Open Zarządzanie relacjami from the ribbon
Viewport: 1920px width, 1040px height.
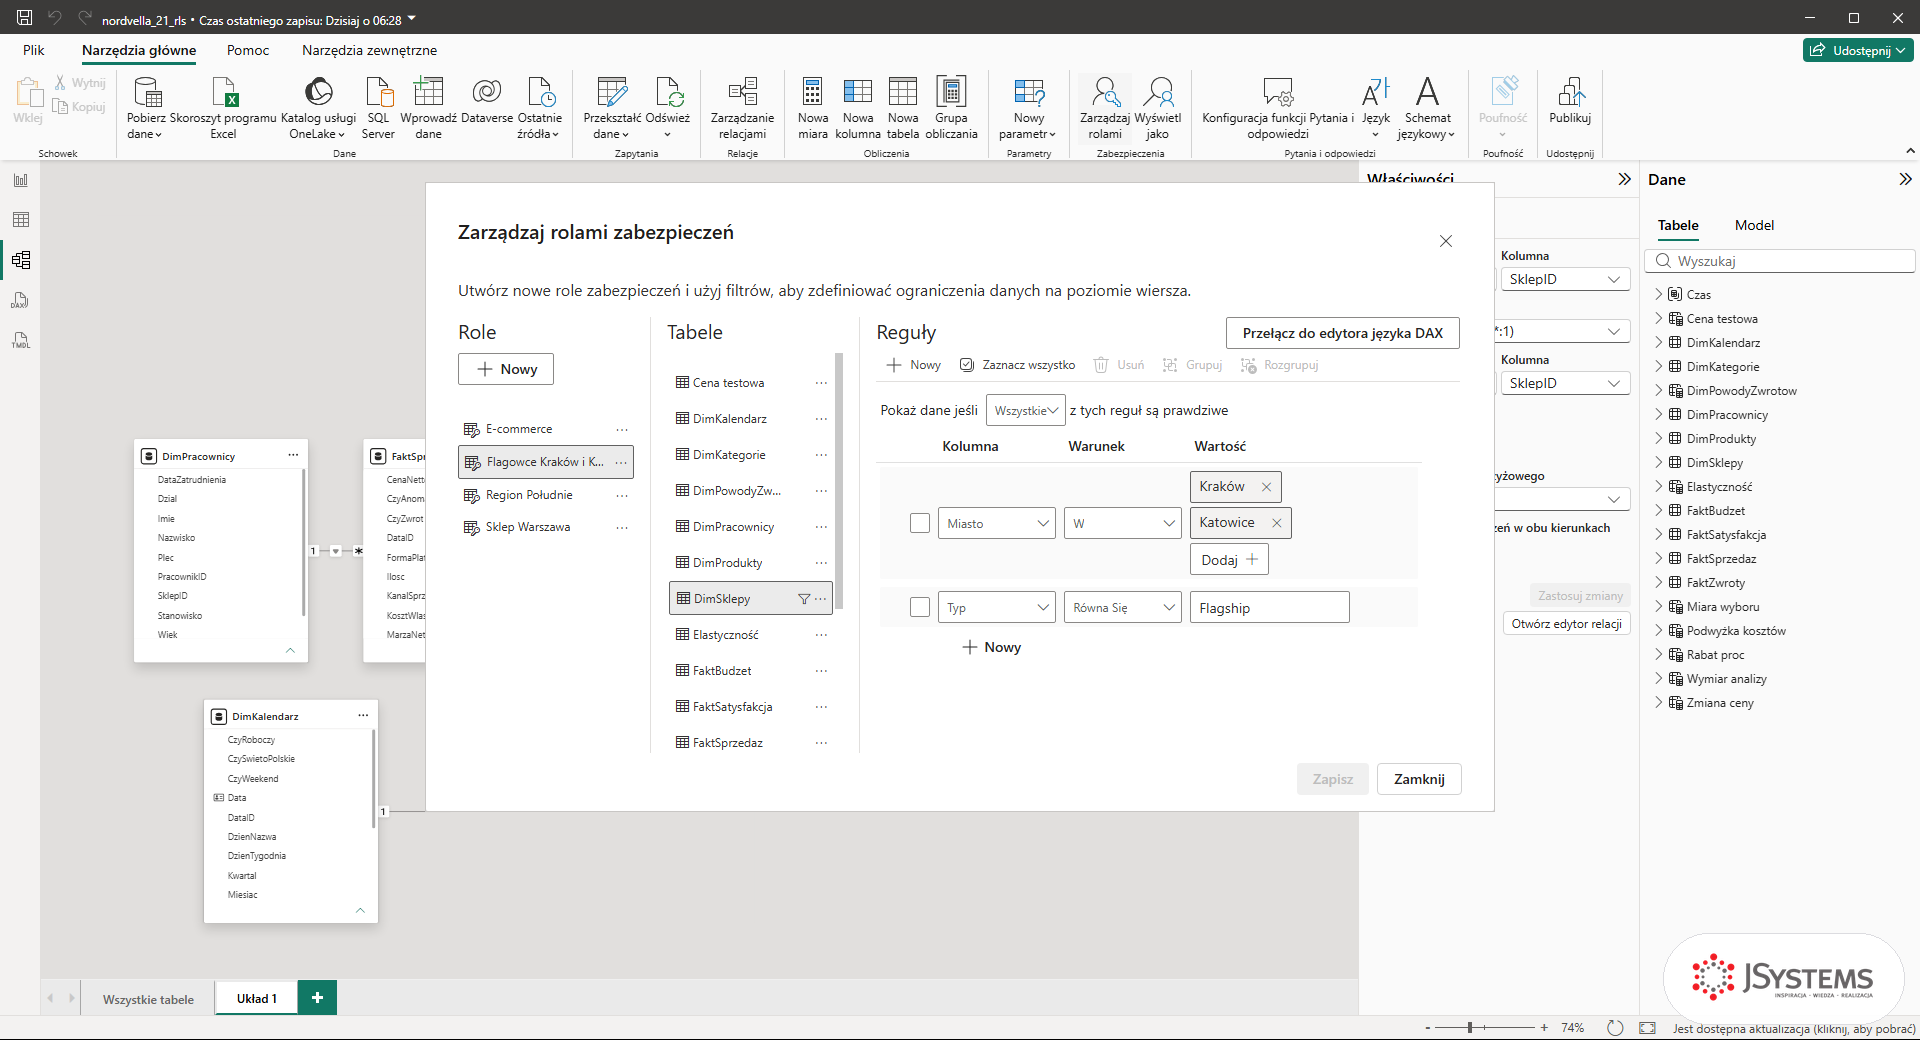(742, 108)
